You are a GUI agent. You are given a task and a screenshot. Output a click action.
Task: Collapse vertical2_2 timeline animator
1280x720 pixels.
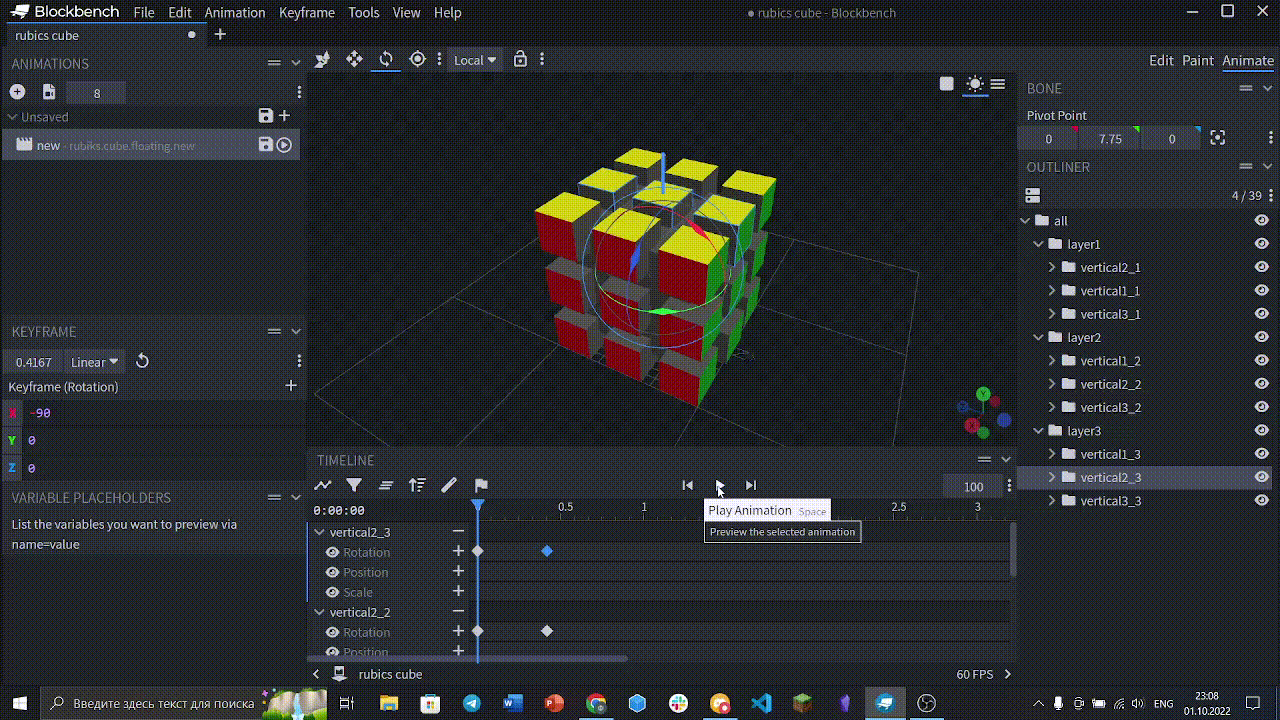pos(320,612)
